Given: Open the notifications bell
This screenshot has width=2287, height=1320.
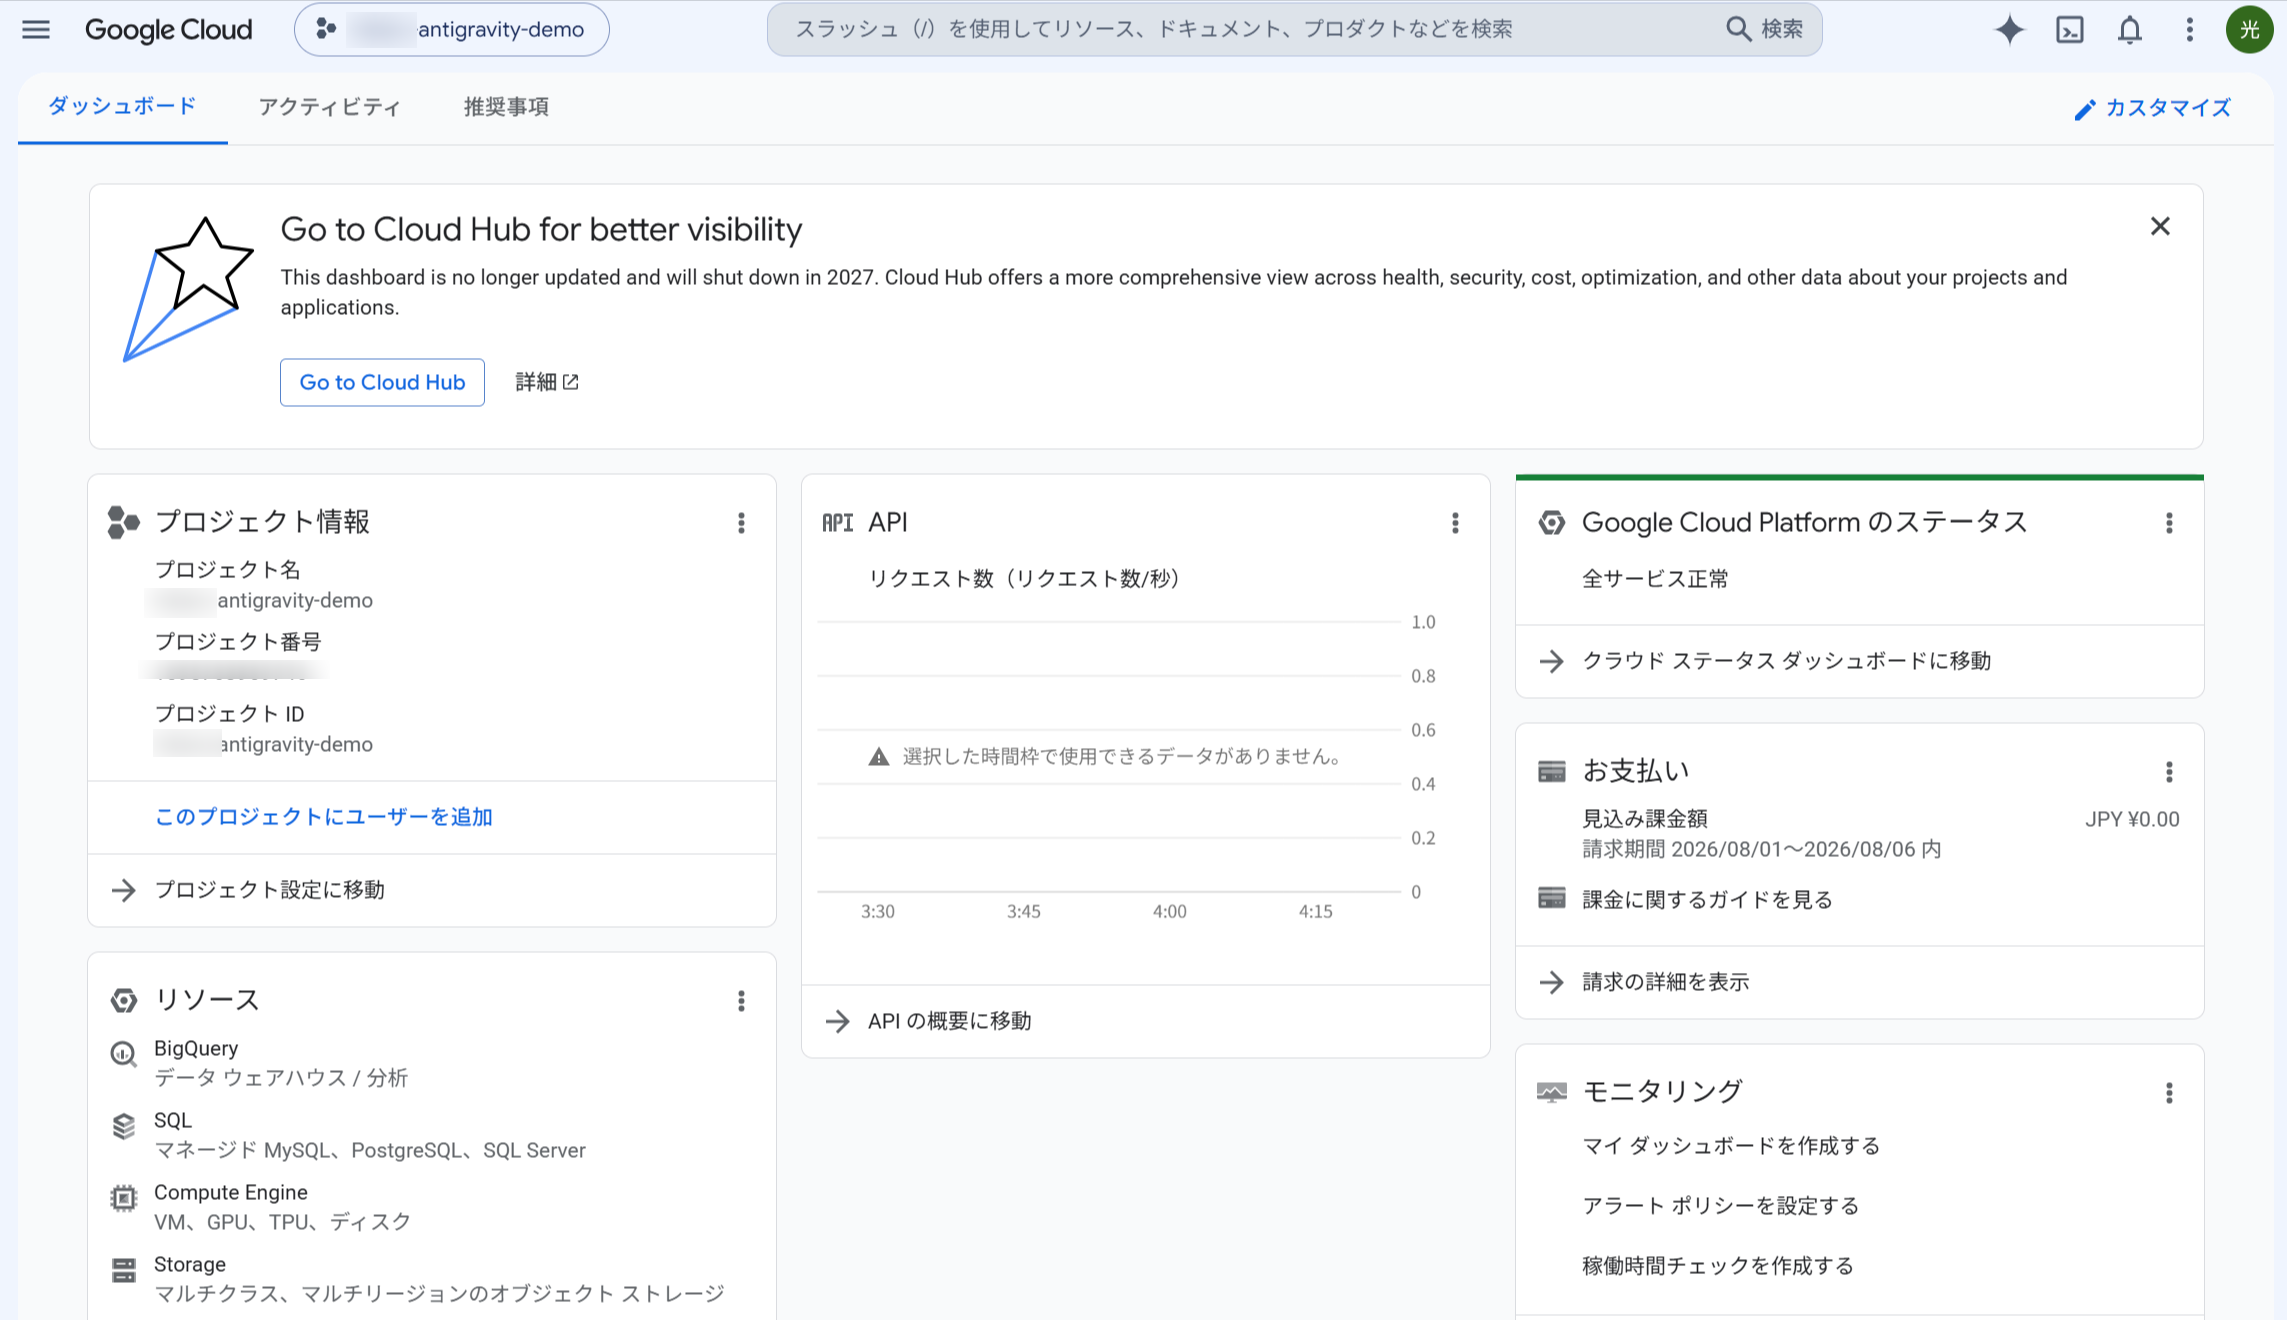Looking at the screenshot, I should coord(2130,30).
